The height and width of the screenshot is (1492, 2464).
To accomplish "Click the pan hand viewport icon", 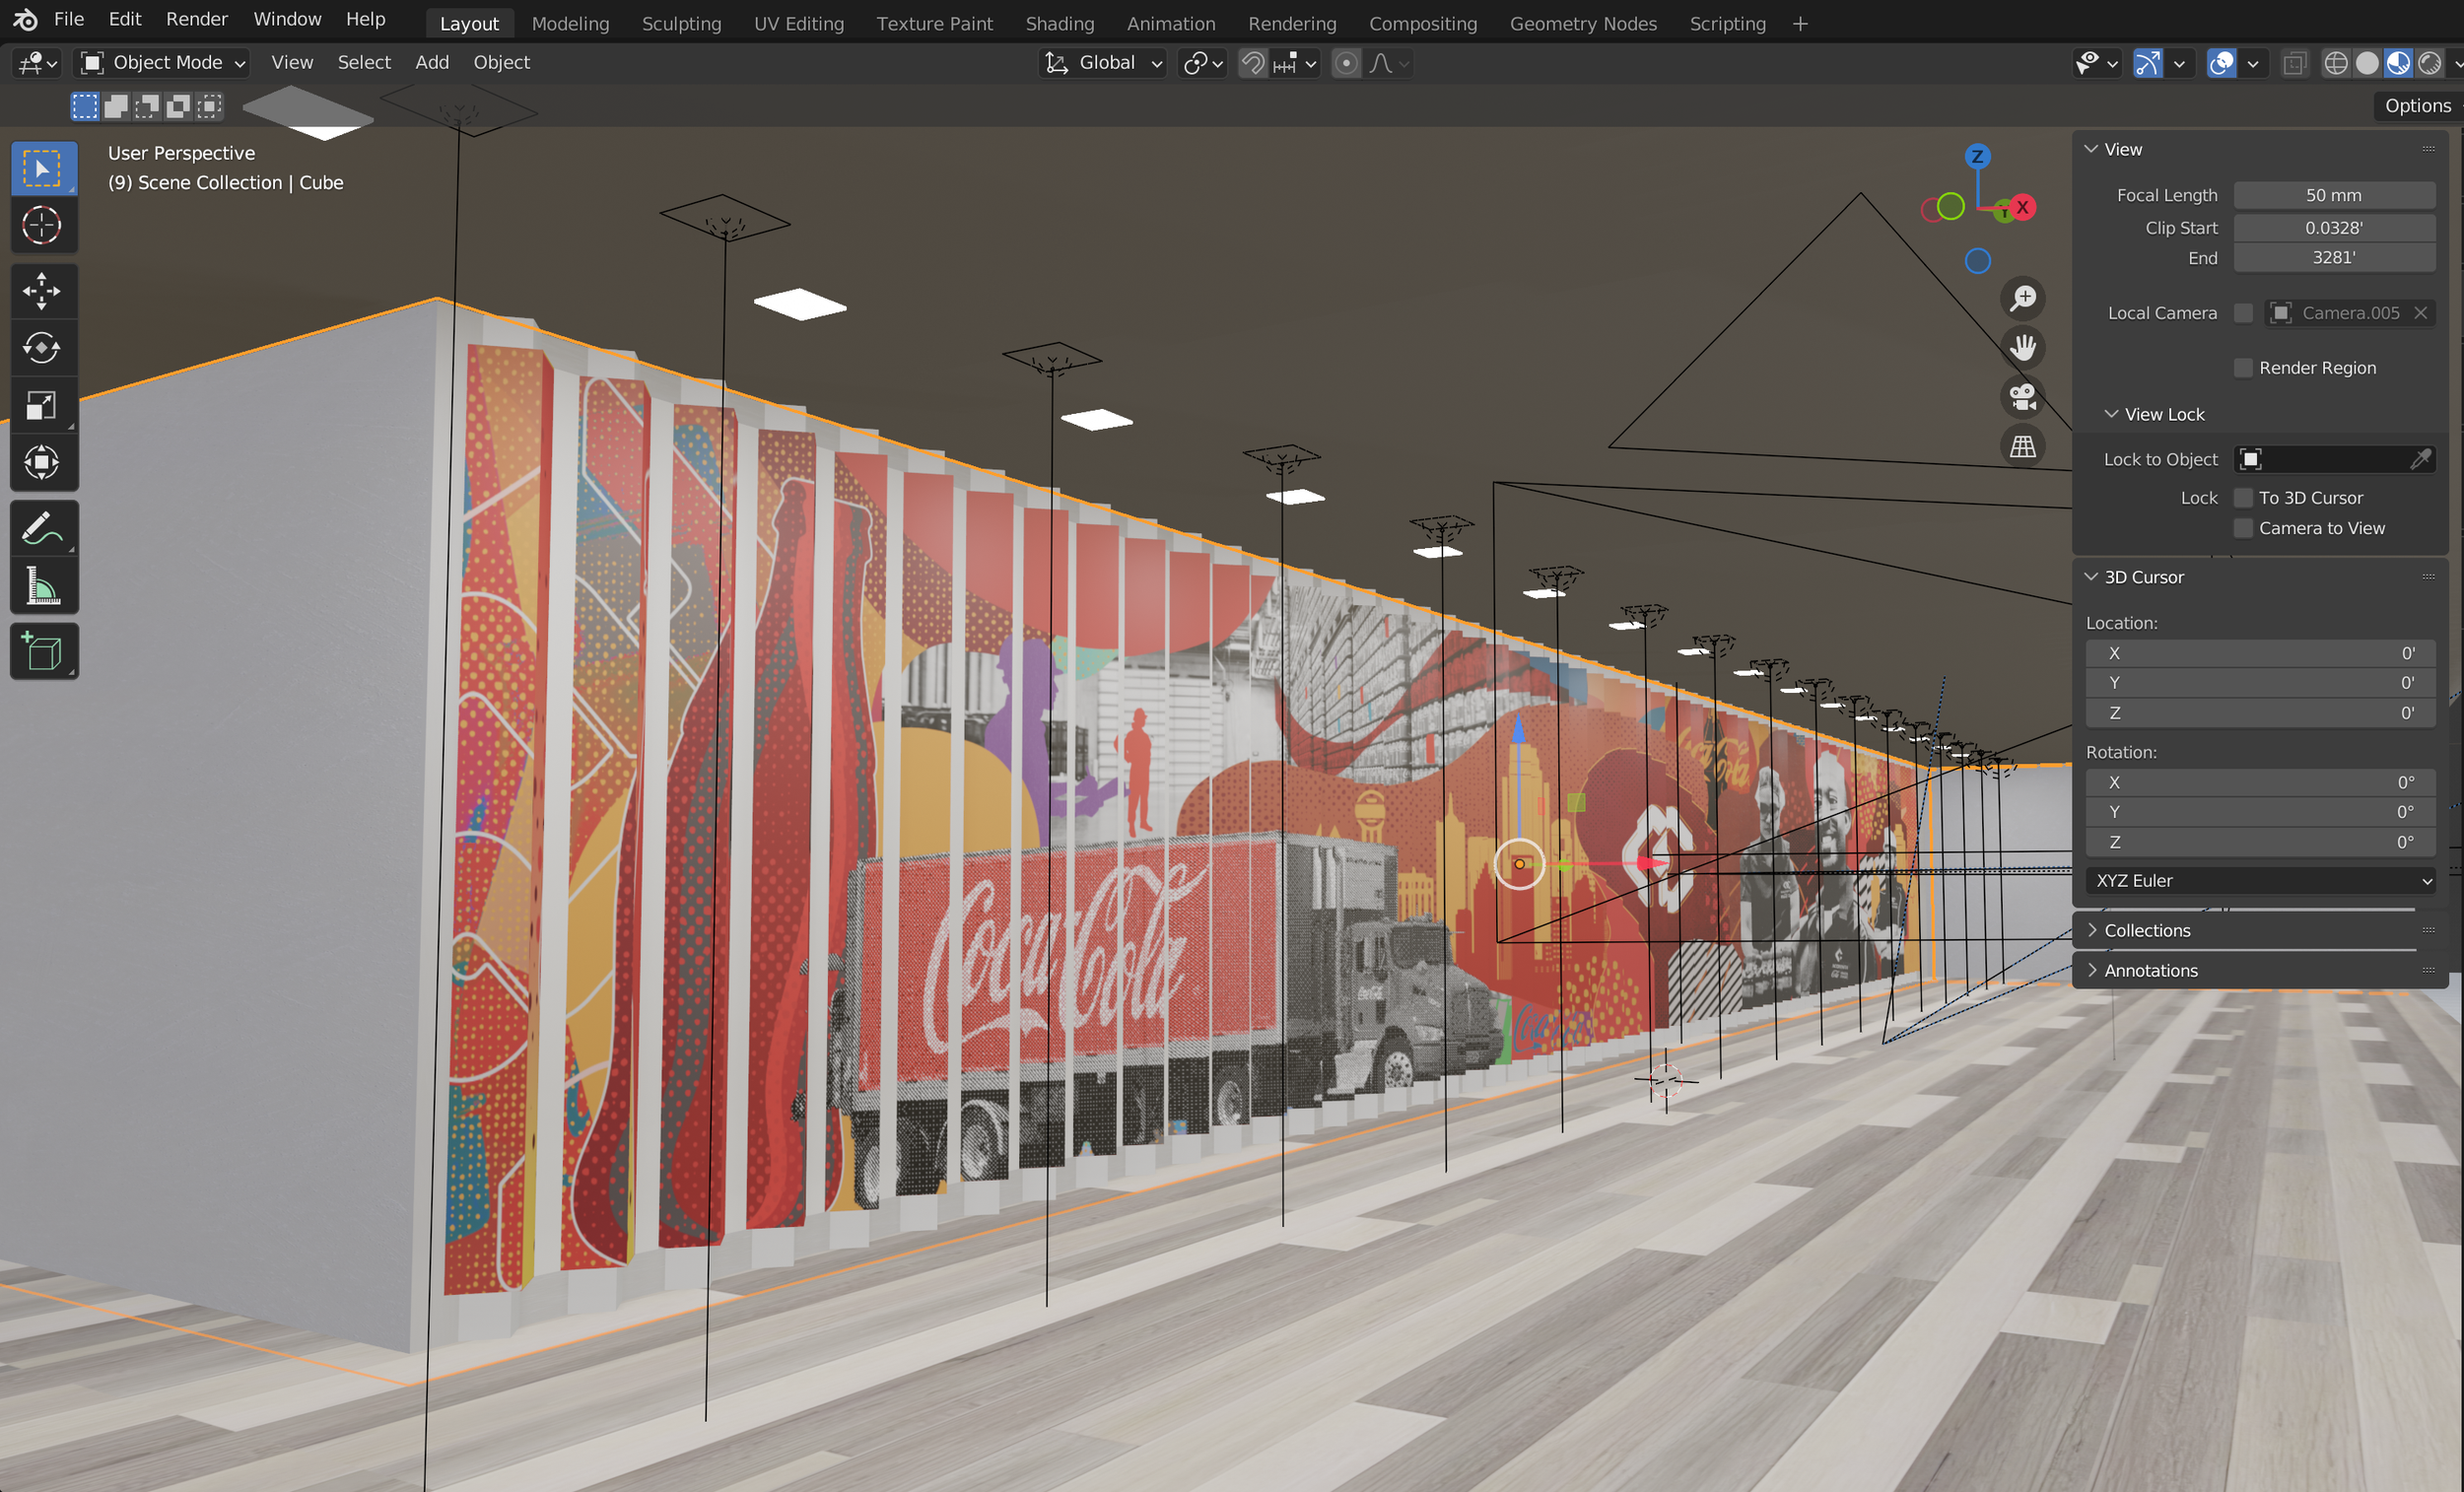I will click(x=2023, y=348).
